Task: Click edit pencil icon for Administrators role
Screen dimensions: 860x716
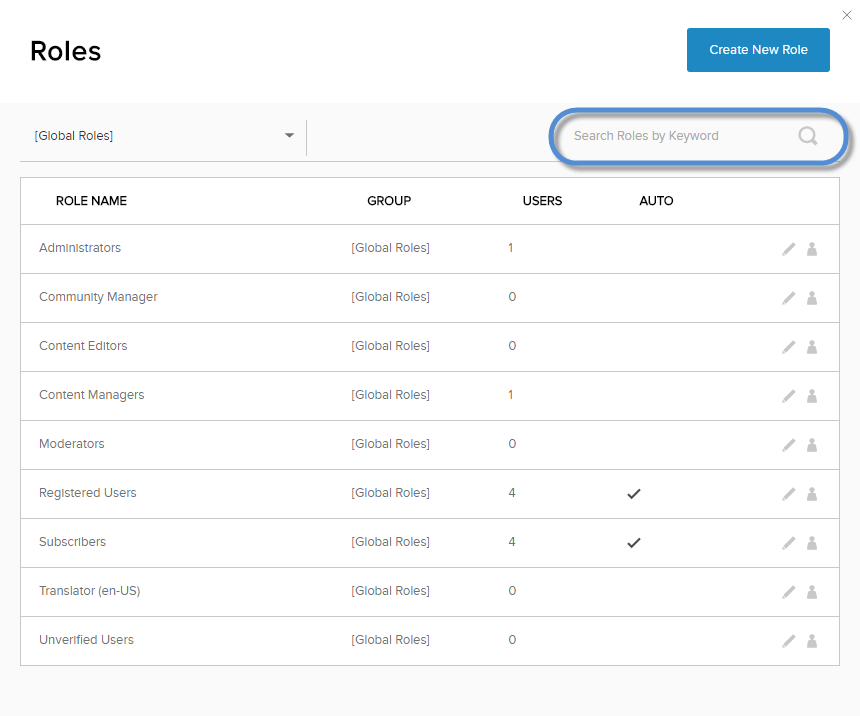Action: tap(788, 249)
